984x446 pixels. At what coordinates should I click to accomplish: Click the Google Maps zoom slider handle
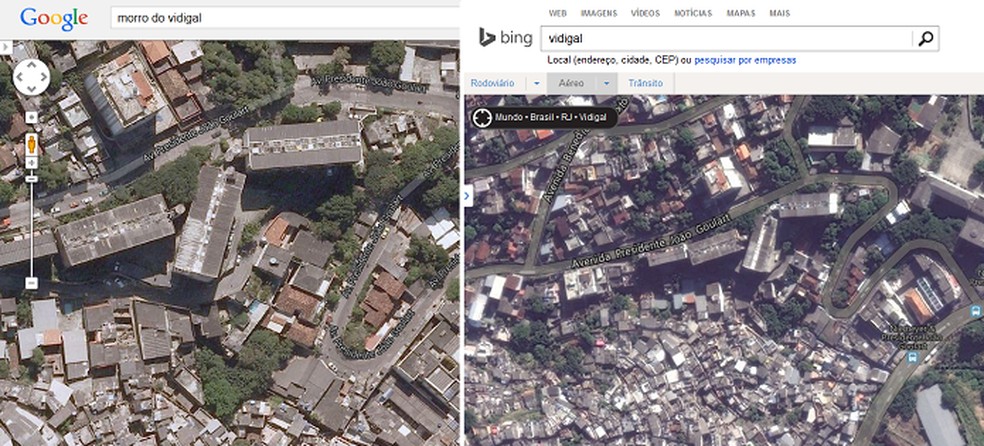click(x=31, y=180)
